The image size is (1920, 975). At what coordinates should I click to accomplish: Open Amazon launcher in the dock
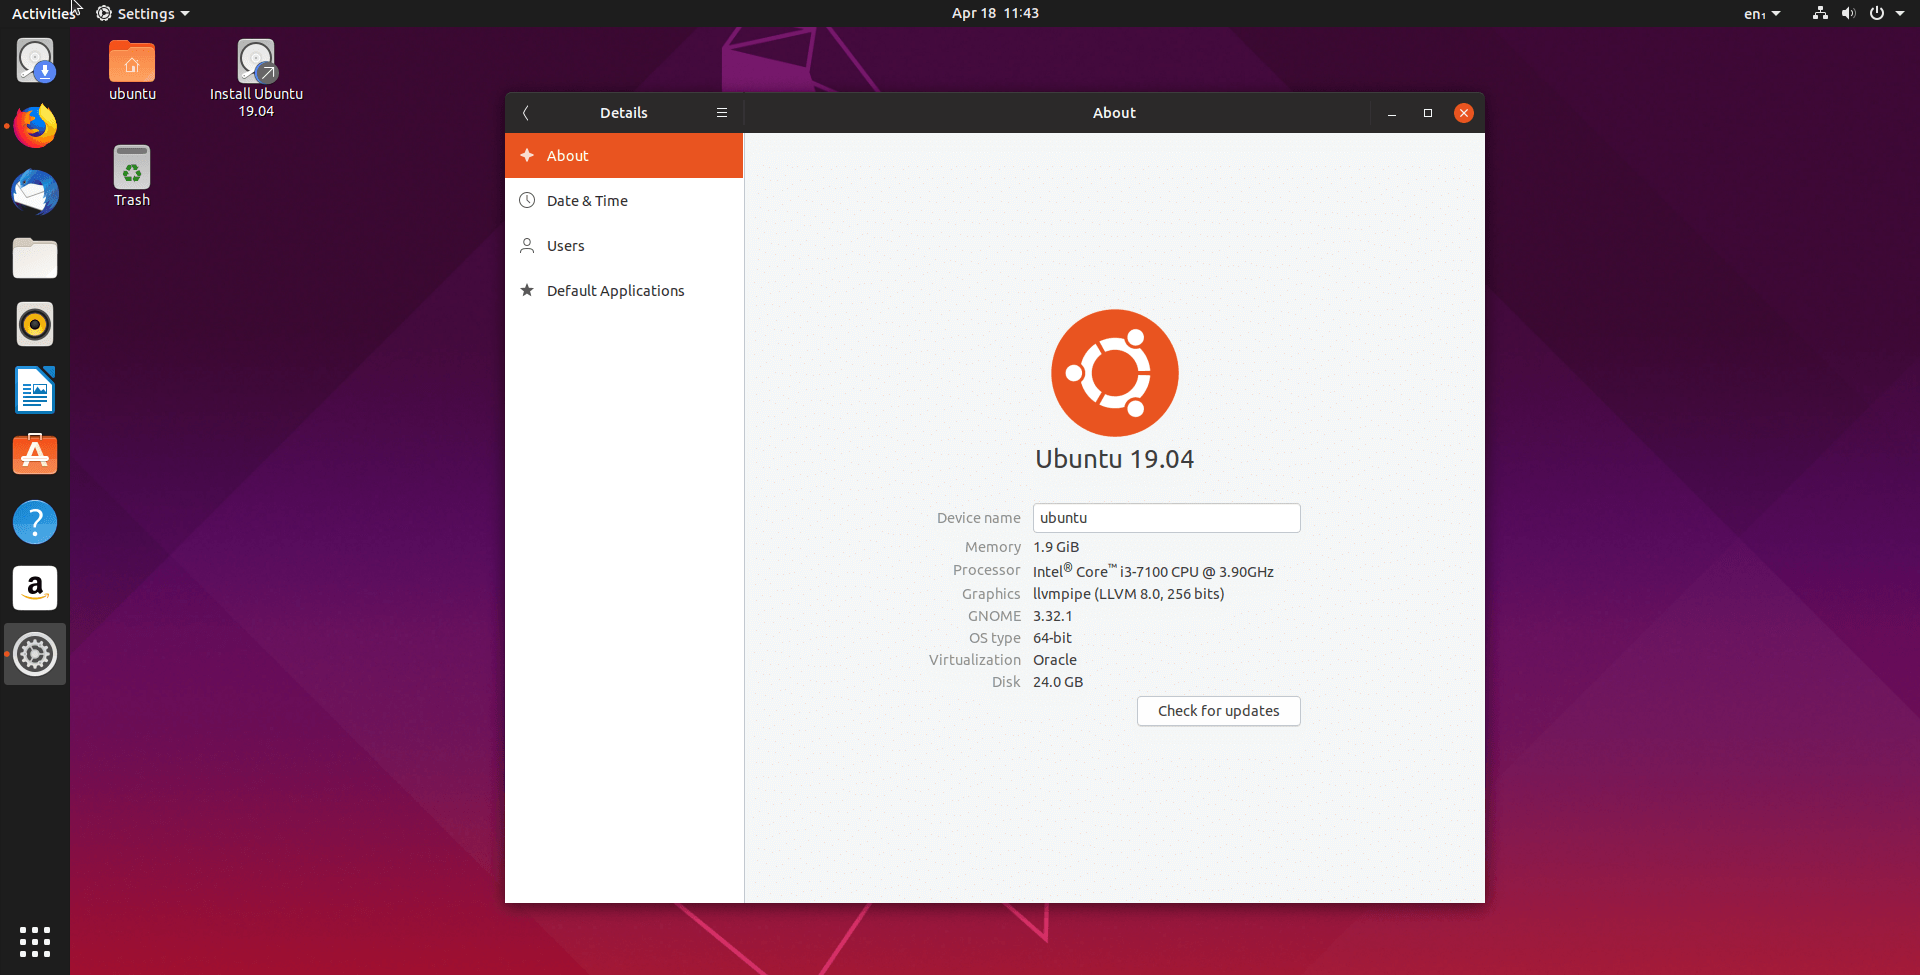[35, 588]
